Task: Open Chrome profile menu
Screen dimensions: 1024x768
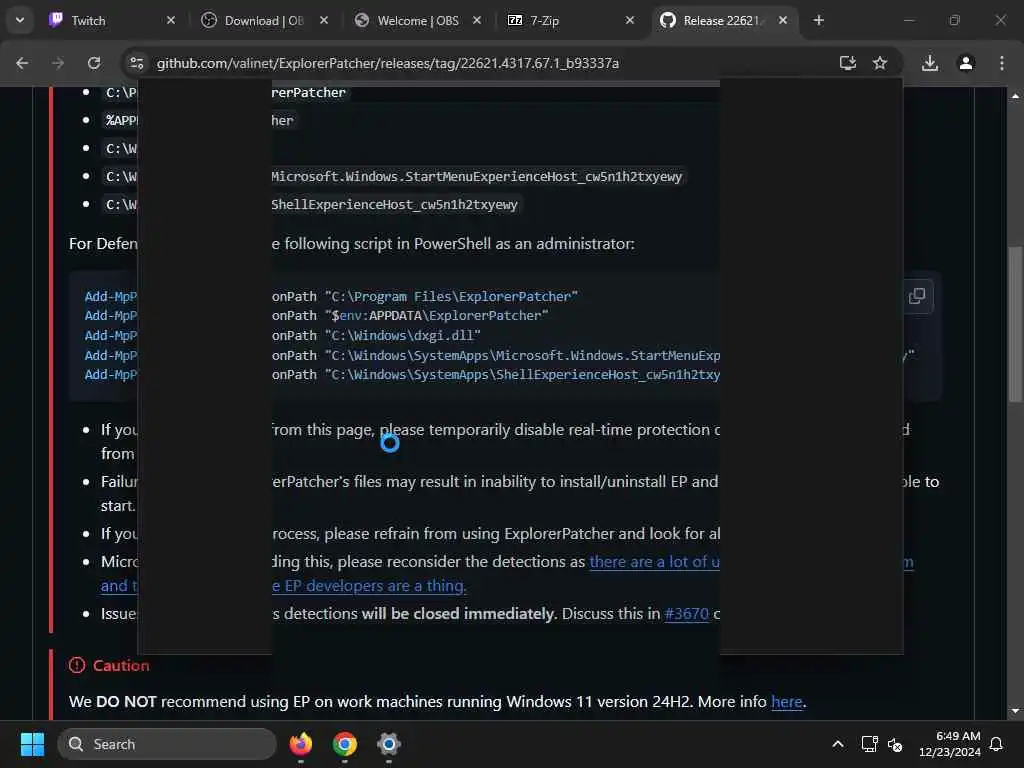Action: tap(966, 63)
